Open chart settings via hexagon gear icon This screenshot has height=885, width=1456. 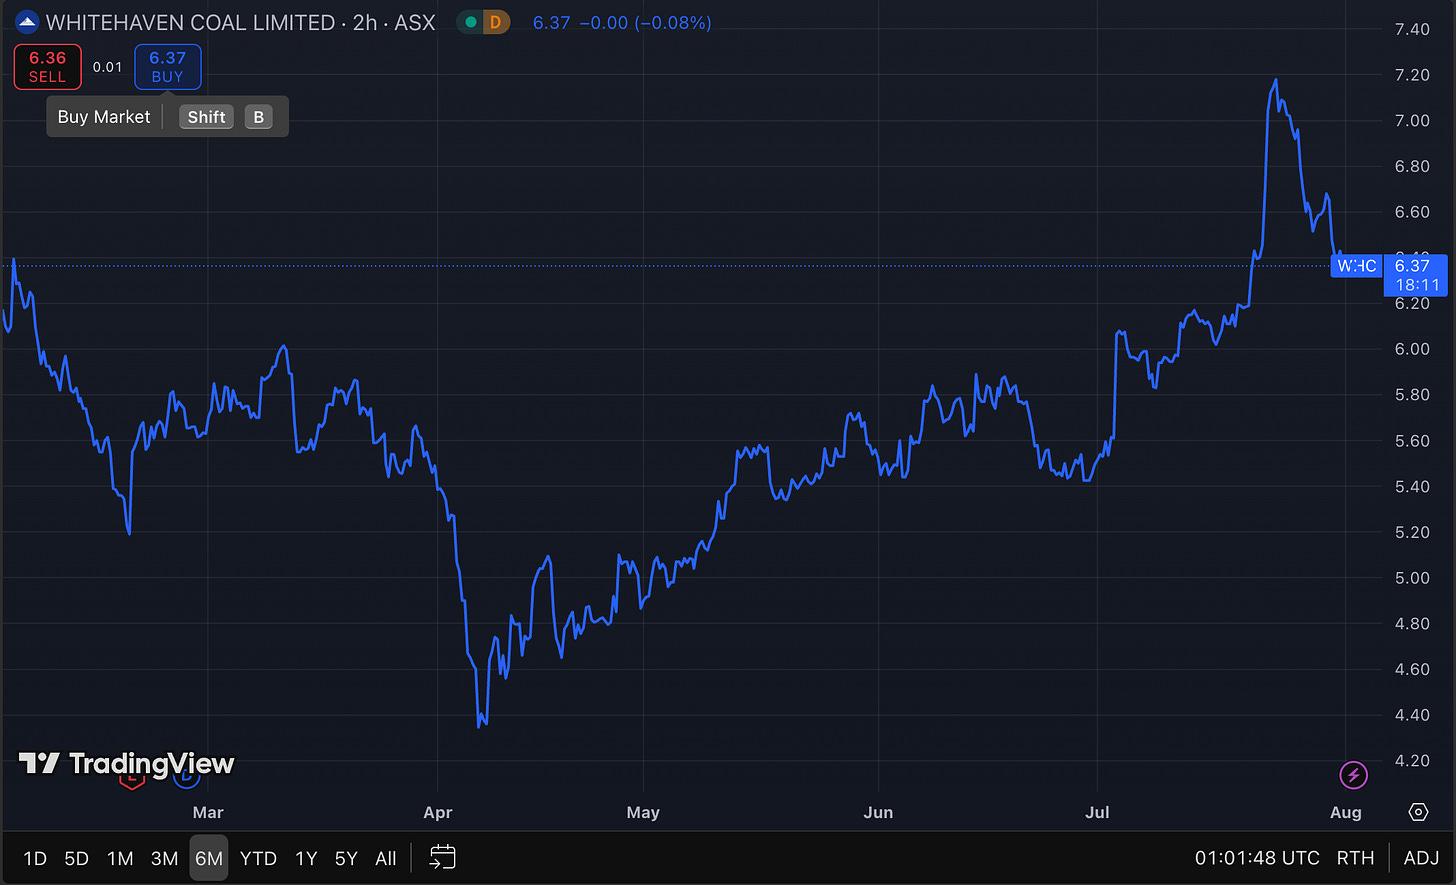click(1418, 811)
